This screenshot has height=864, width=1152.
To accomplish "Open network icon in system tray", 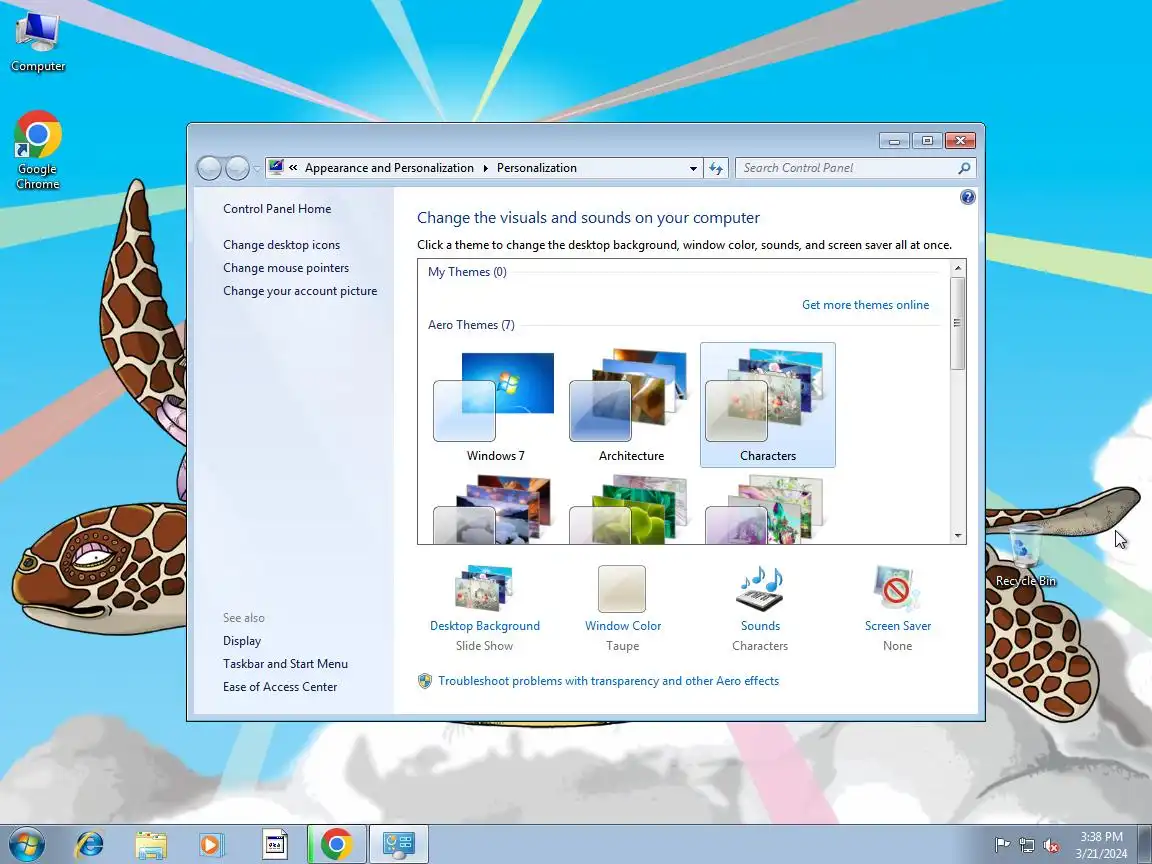I will point(1026,846).
